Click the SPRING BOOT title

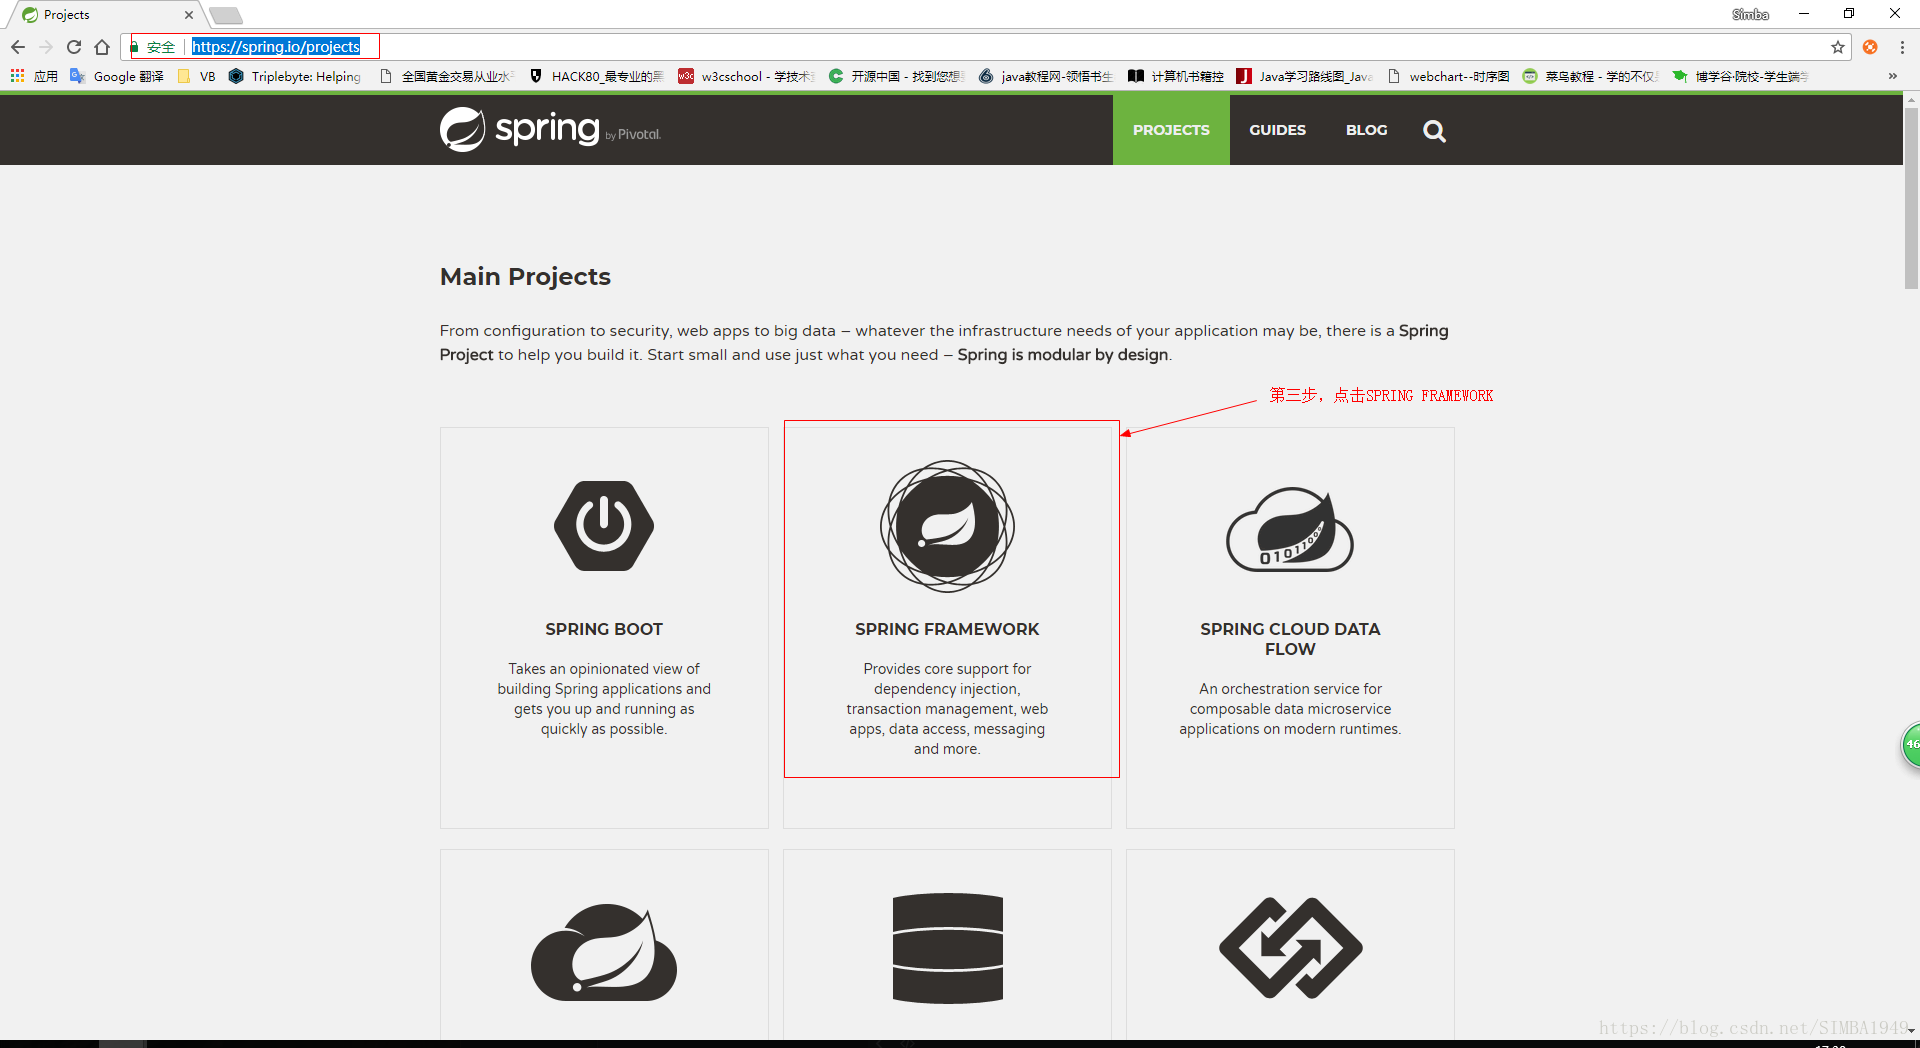pos(604,629)
